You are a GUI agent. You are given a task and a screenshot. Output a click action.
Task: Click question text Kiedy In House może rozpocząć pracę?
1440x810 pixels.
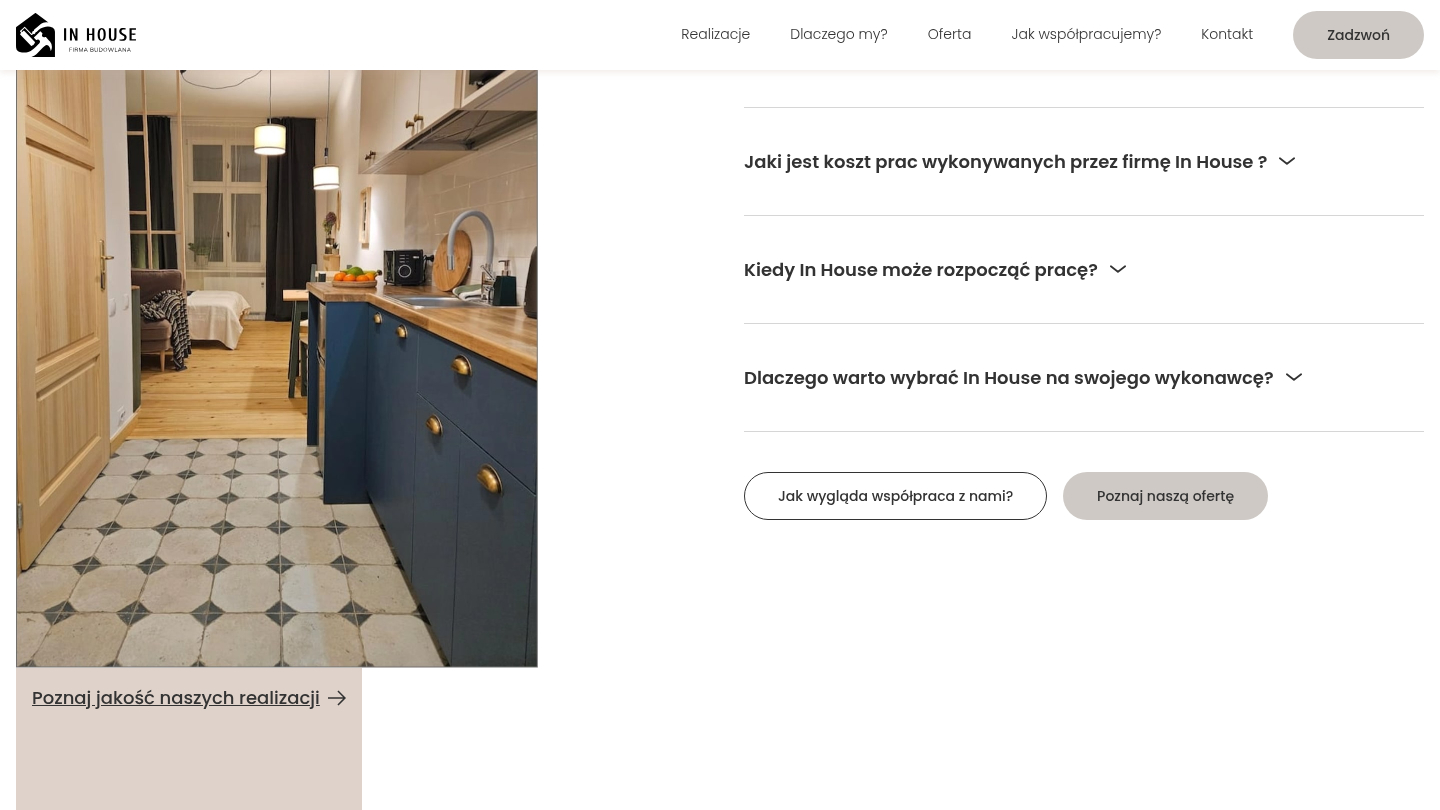921,270
